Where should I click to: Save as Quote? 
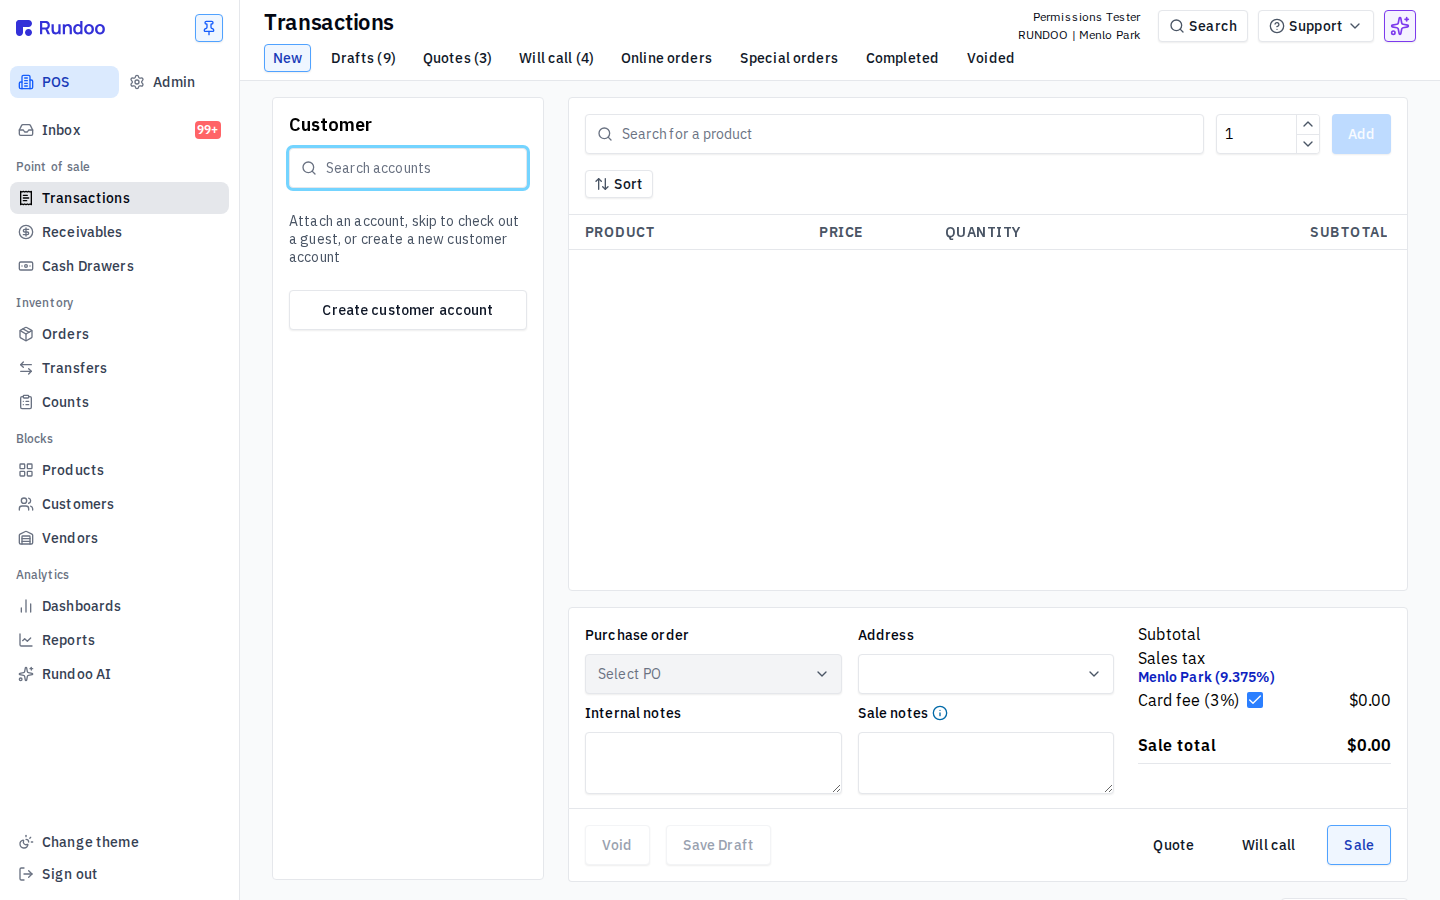pyautogui.click(x=1173, y=845)
